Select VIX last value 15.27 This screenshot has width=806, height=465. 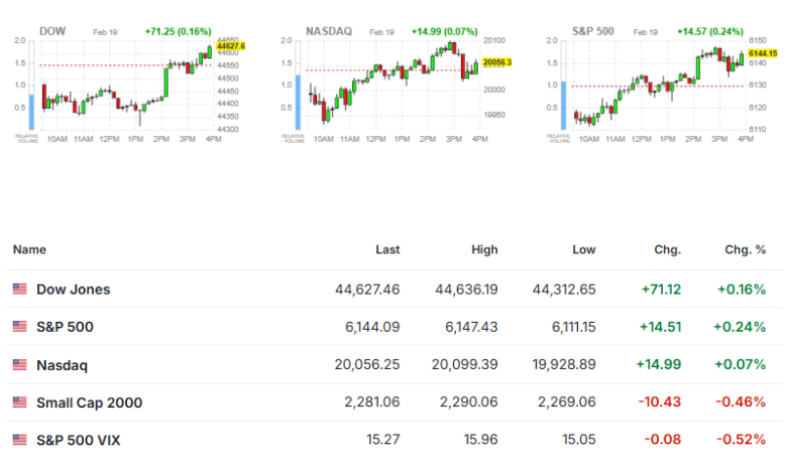[x=383, y=440]
